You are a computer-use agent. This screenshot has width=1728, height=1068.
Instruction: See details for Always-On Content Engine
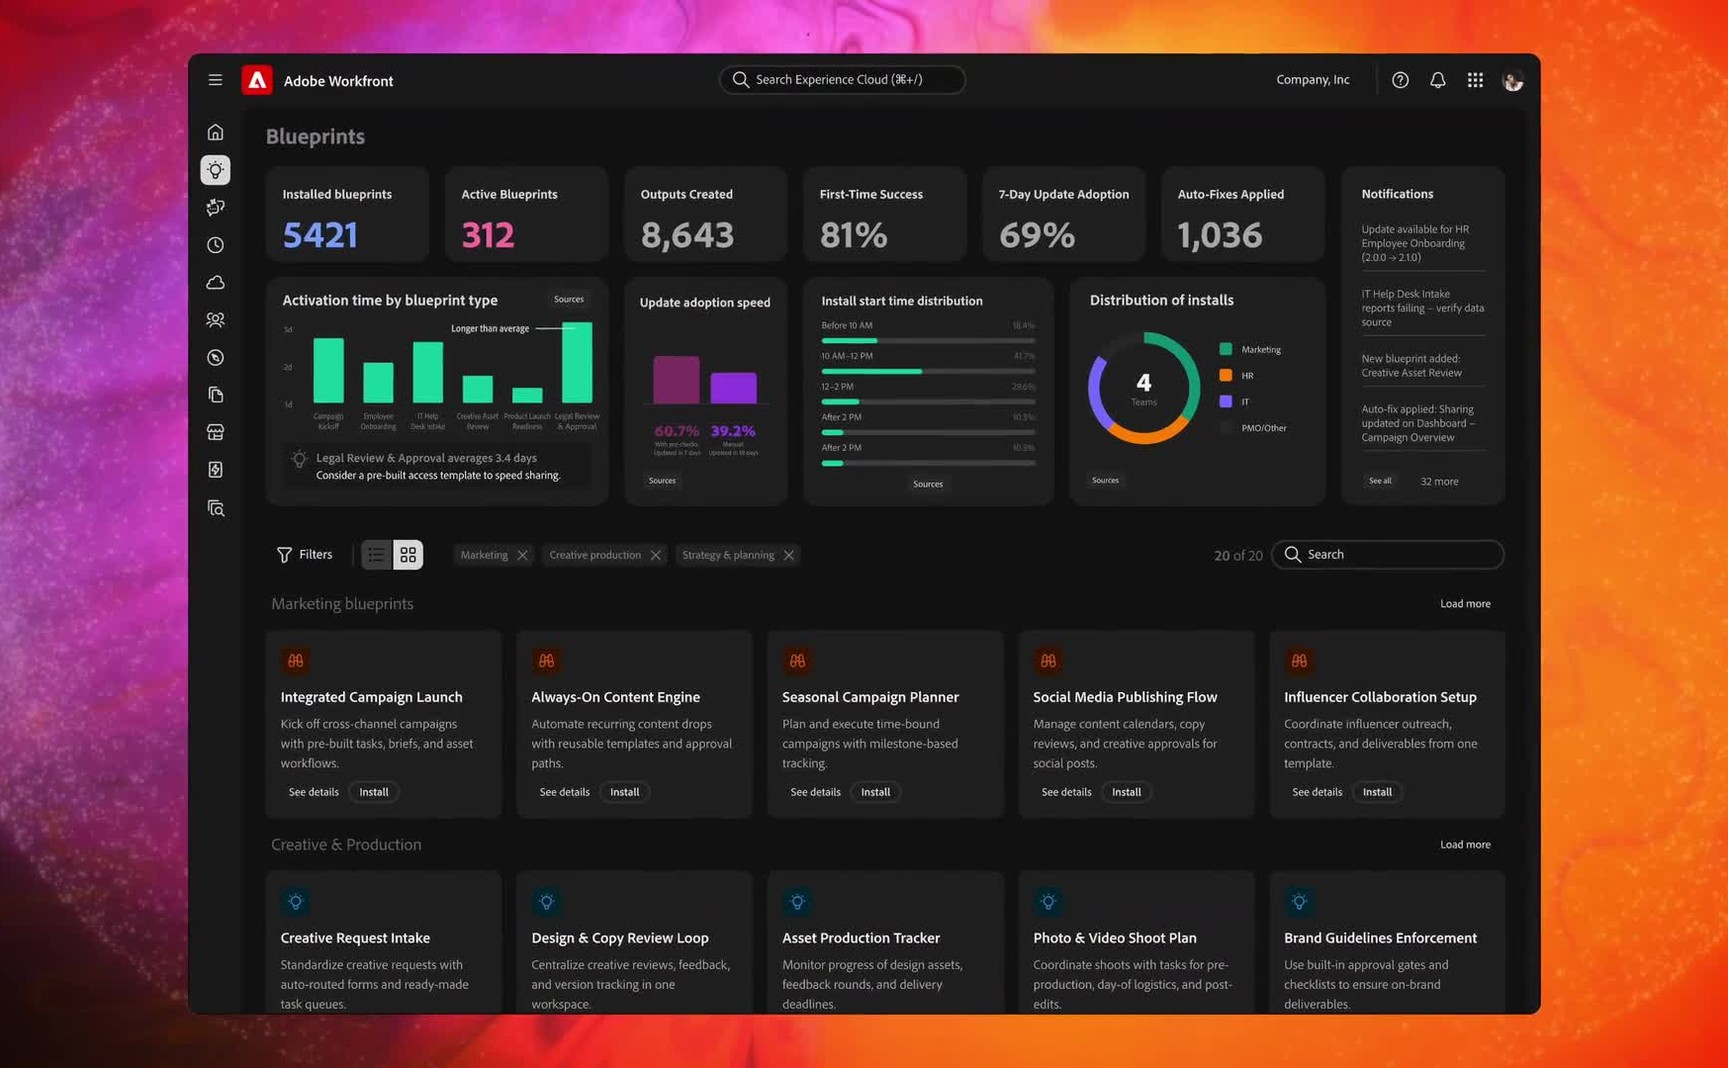tap(564, 792)
